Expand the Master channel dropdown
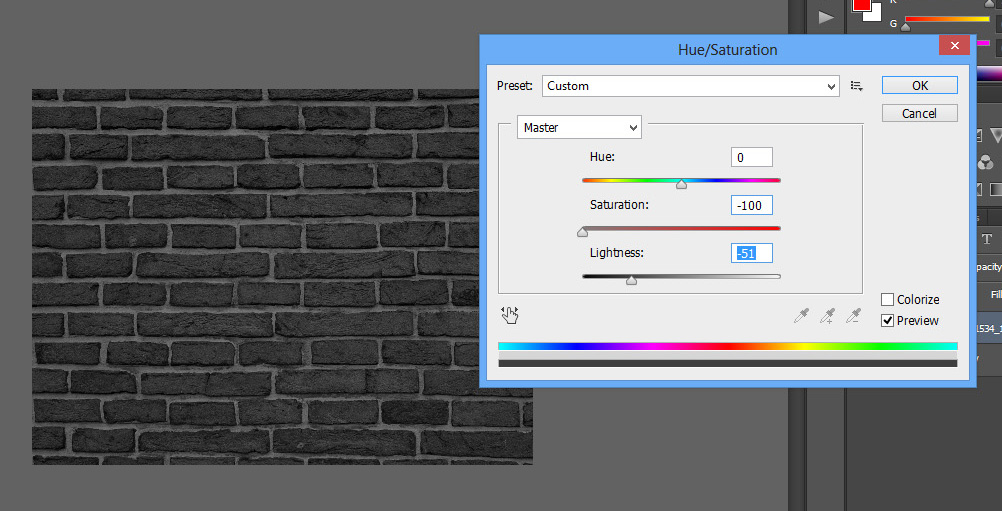1002x511 pixels. point(579,128)
